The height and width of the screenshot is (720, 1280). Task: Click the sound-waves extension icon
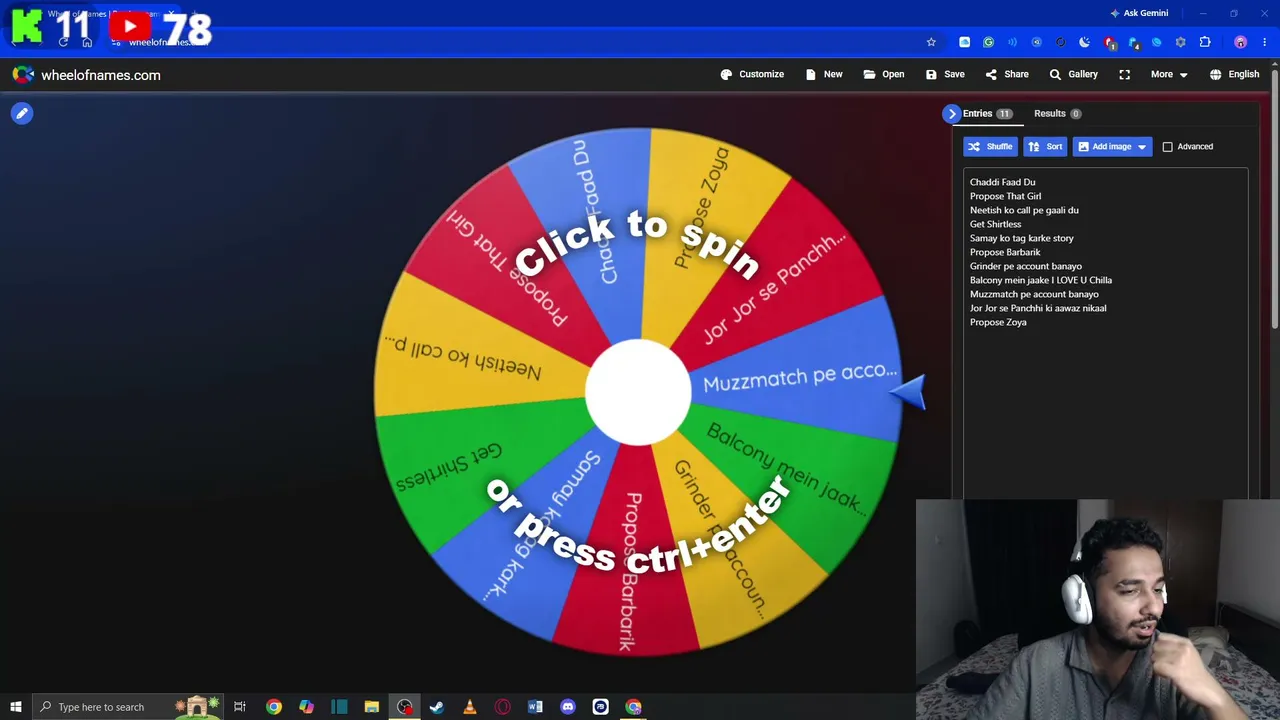point(1012,42)
